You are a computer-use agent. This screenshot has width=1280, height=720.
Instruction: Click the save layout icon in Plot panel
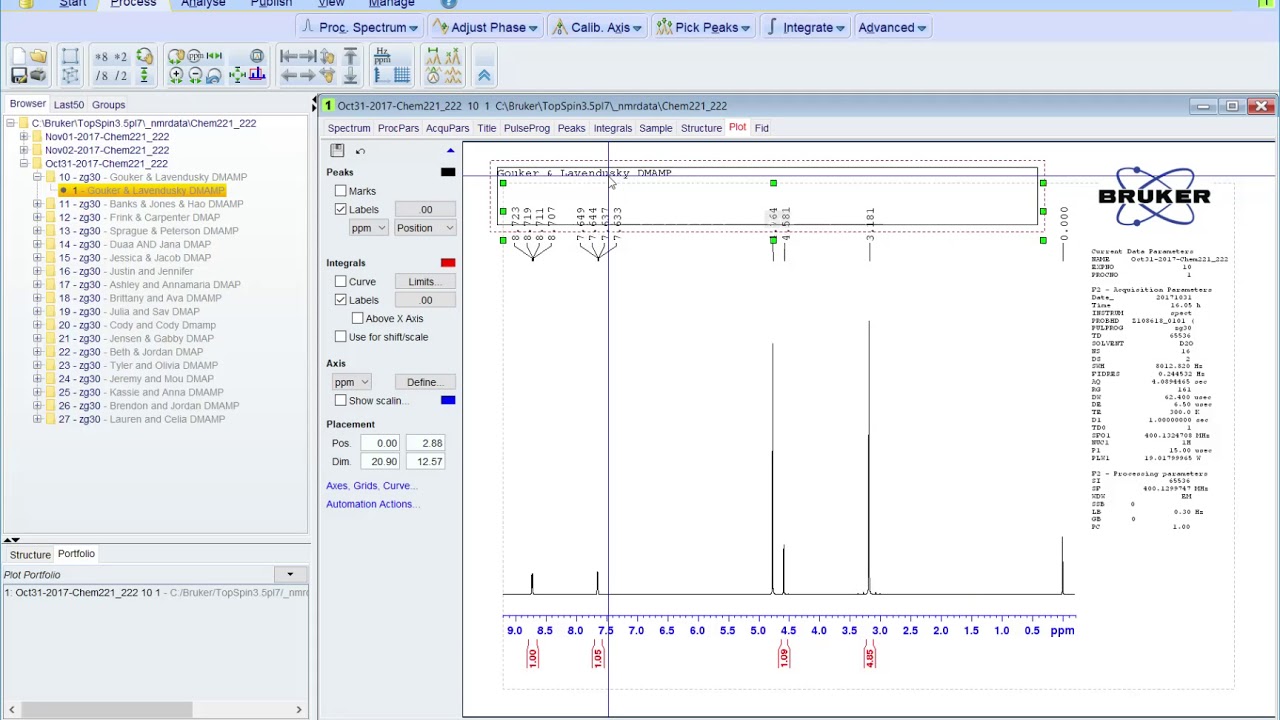[337, 150]
